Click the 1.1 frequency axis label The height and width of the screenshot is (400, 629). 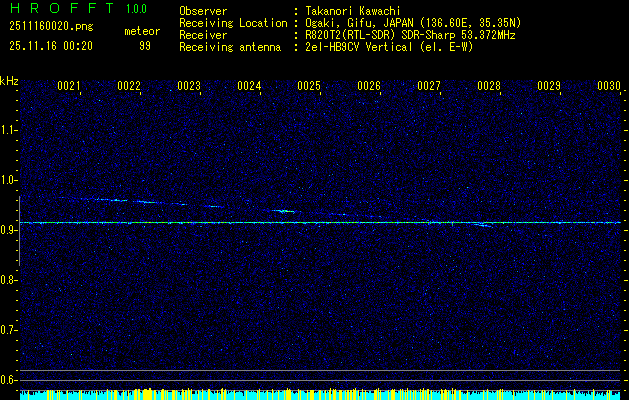tap(9, 130)
